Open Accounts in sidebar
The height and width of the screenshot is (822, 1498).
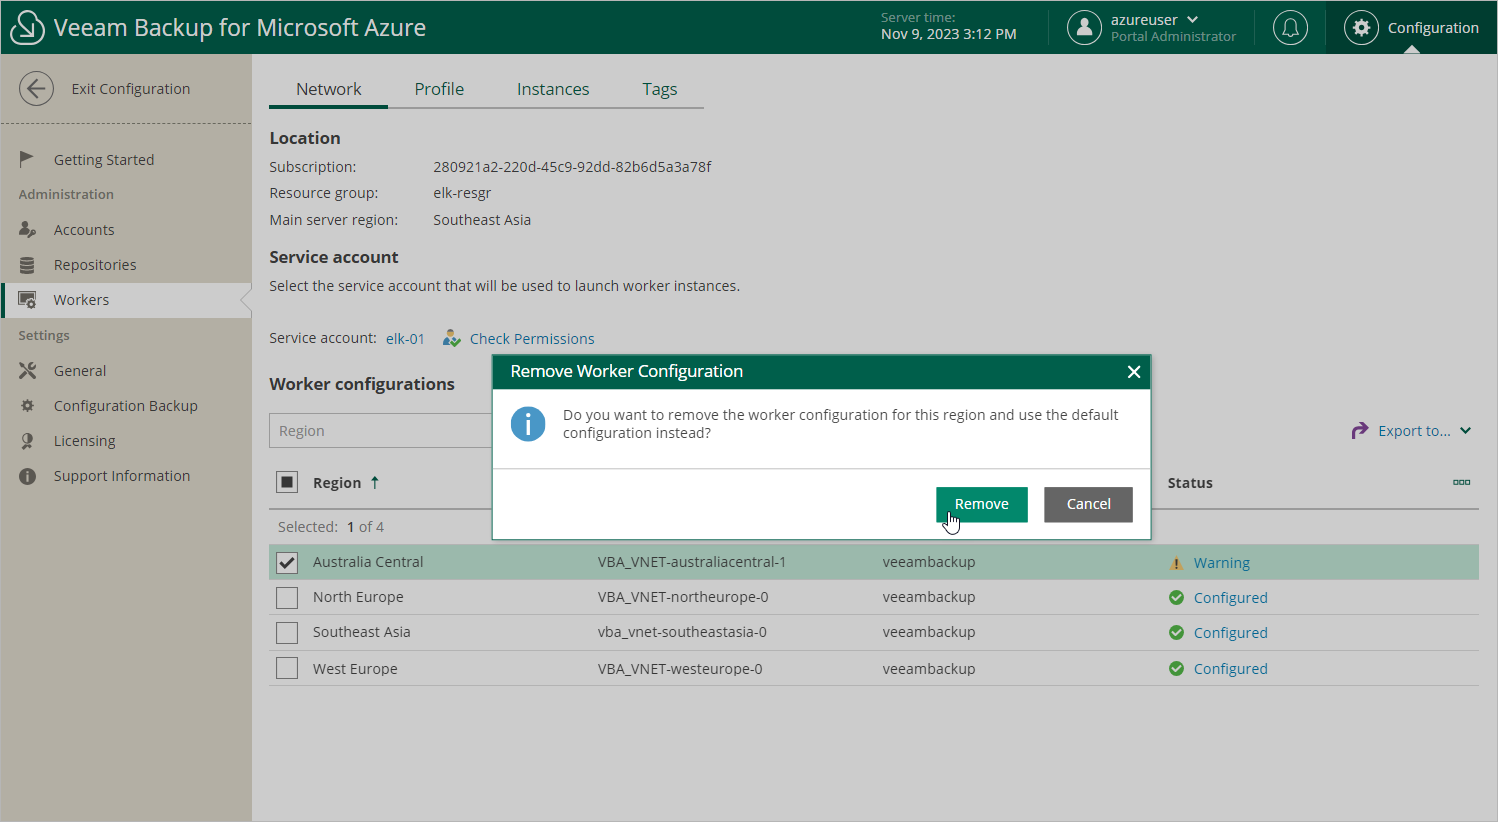point(84,230)
